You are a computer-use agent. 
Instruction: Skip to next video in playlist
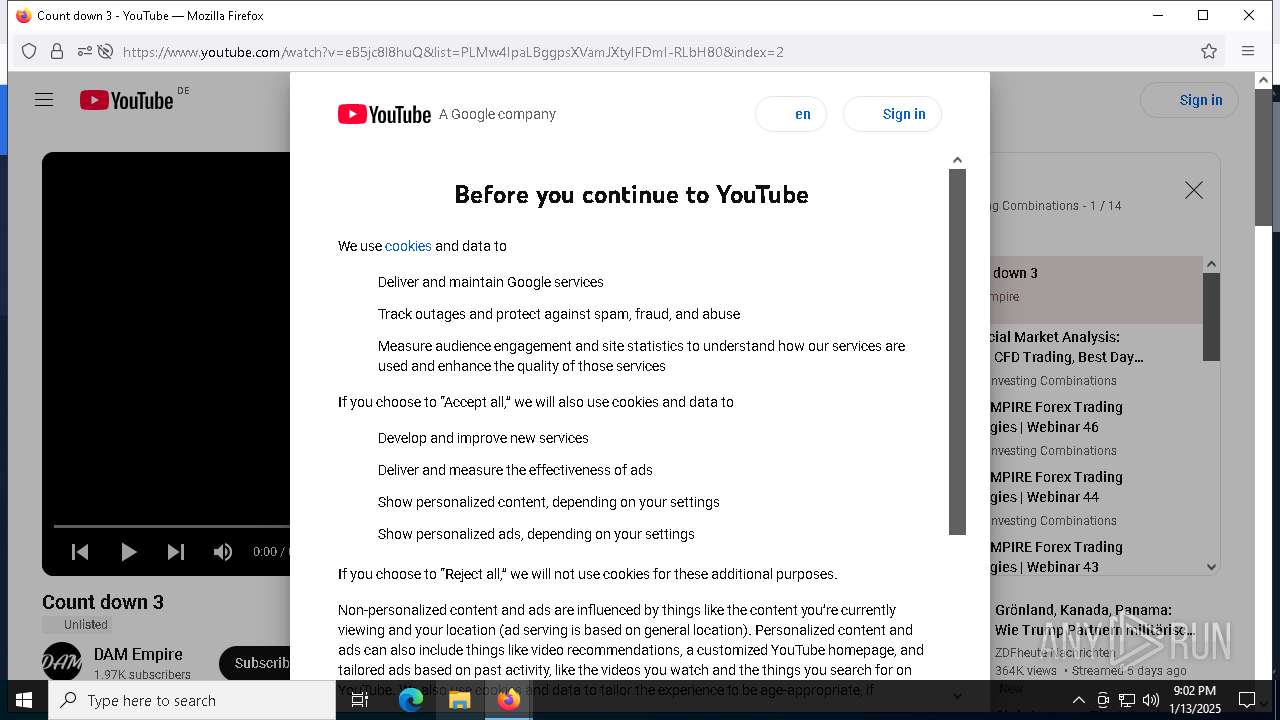pos(176,552)
